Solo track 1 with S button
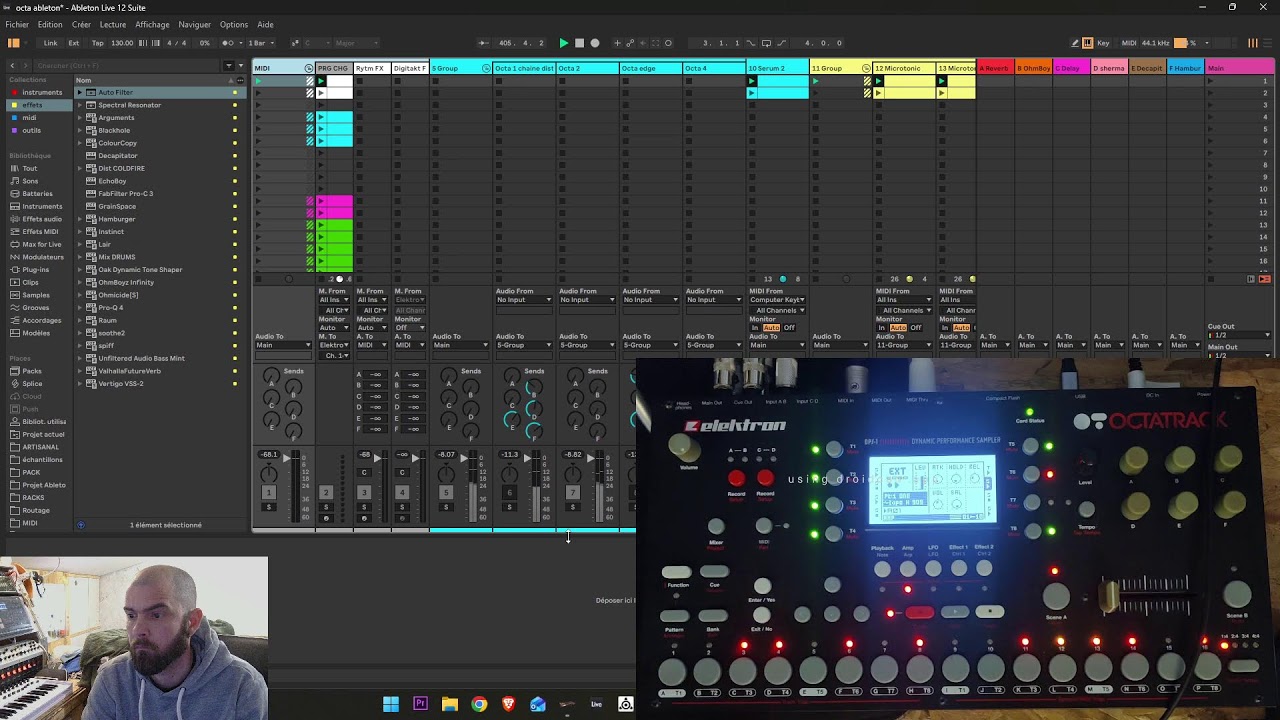Image resolution: width=1280 pixels, height=720 pixels. point(268,507)
